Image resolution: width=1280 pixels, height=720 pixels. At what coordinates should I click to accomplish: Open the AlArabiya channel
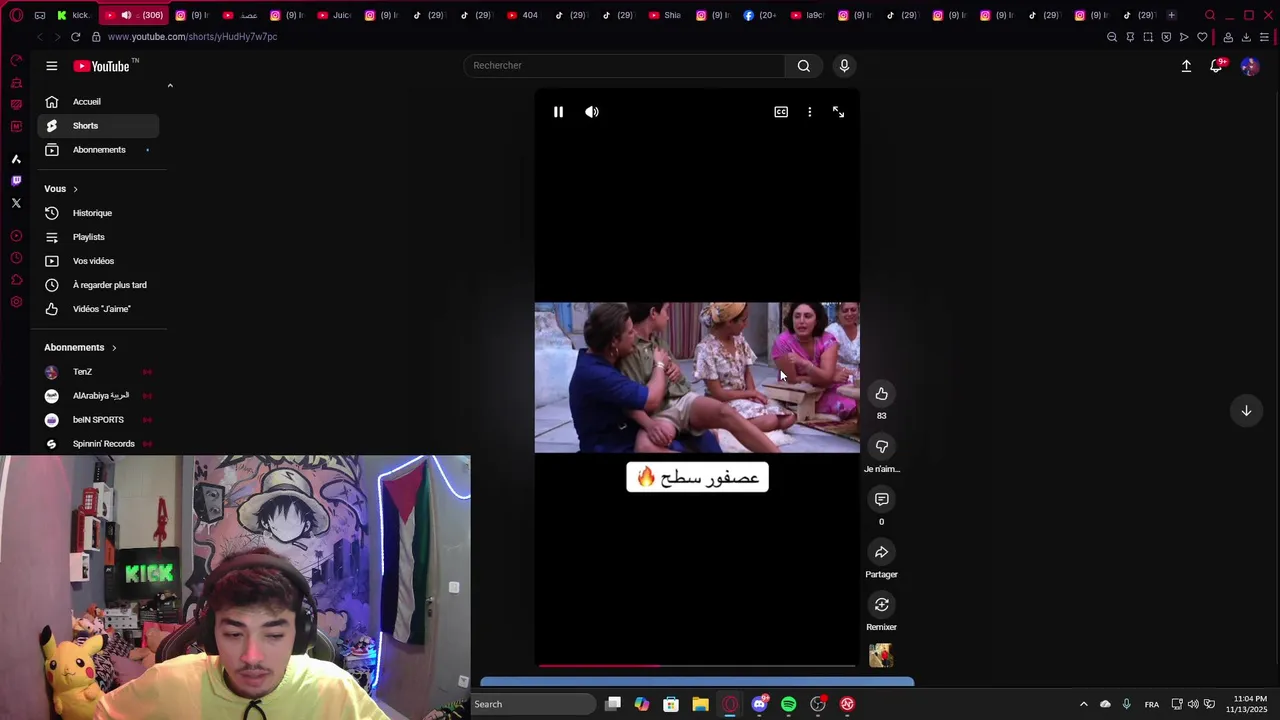coord(98,396)
